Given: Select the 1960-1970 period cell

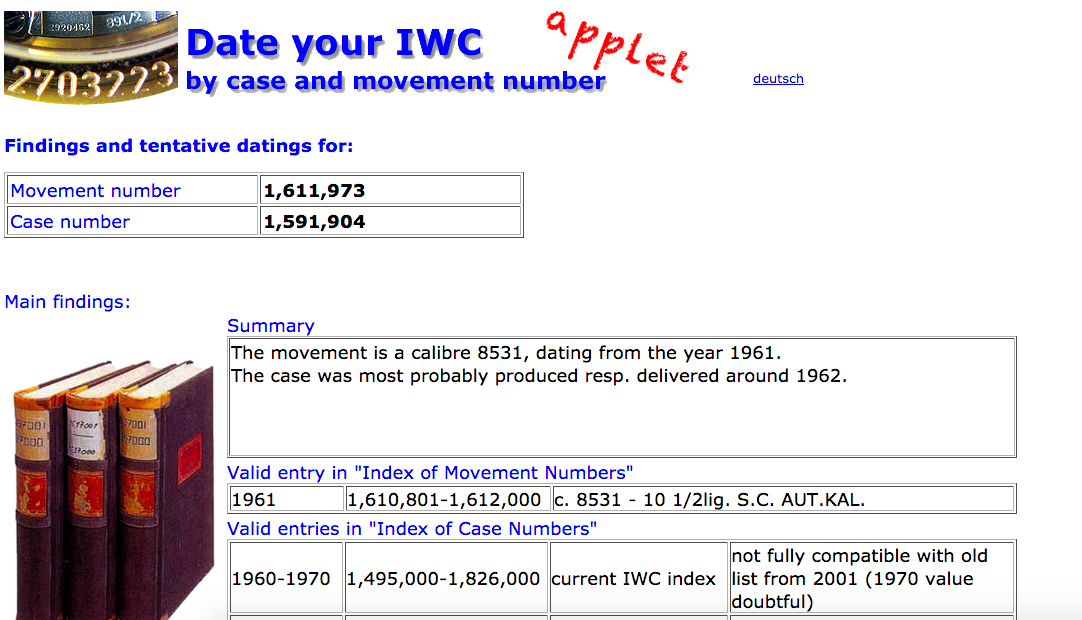Looking at the screenshot, I should 286,578.
